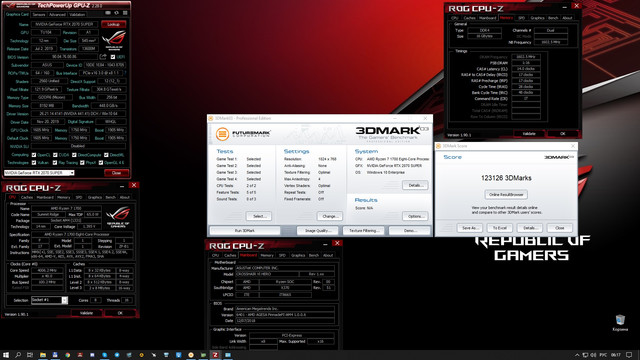Image resolution: width=640 pixels, height=360 pixels.
Task: Click the Lookup button in GPU-Z
Action: point(113,24)
